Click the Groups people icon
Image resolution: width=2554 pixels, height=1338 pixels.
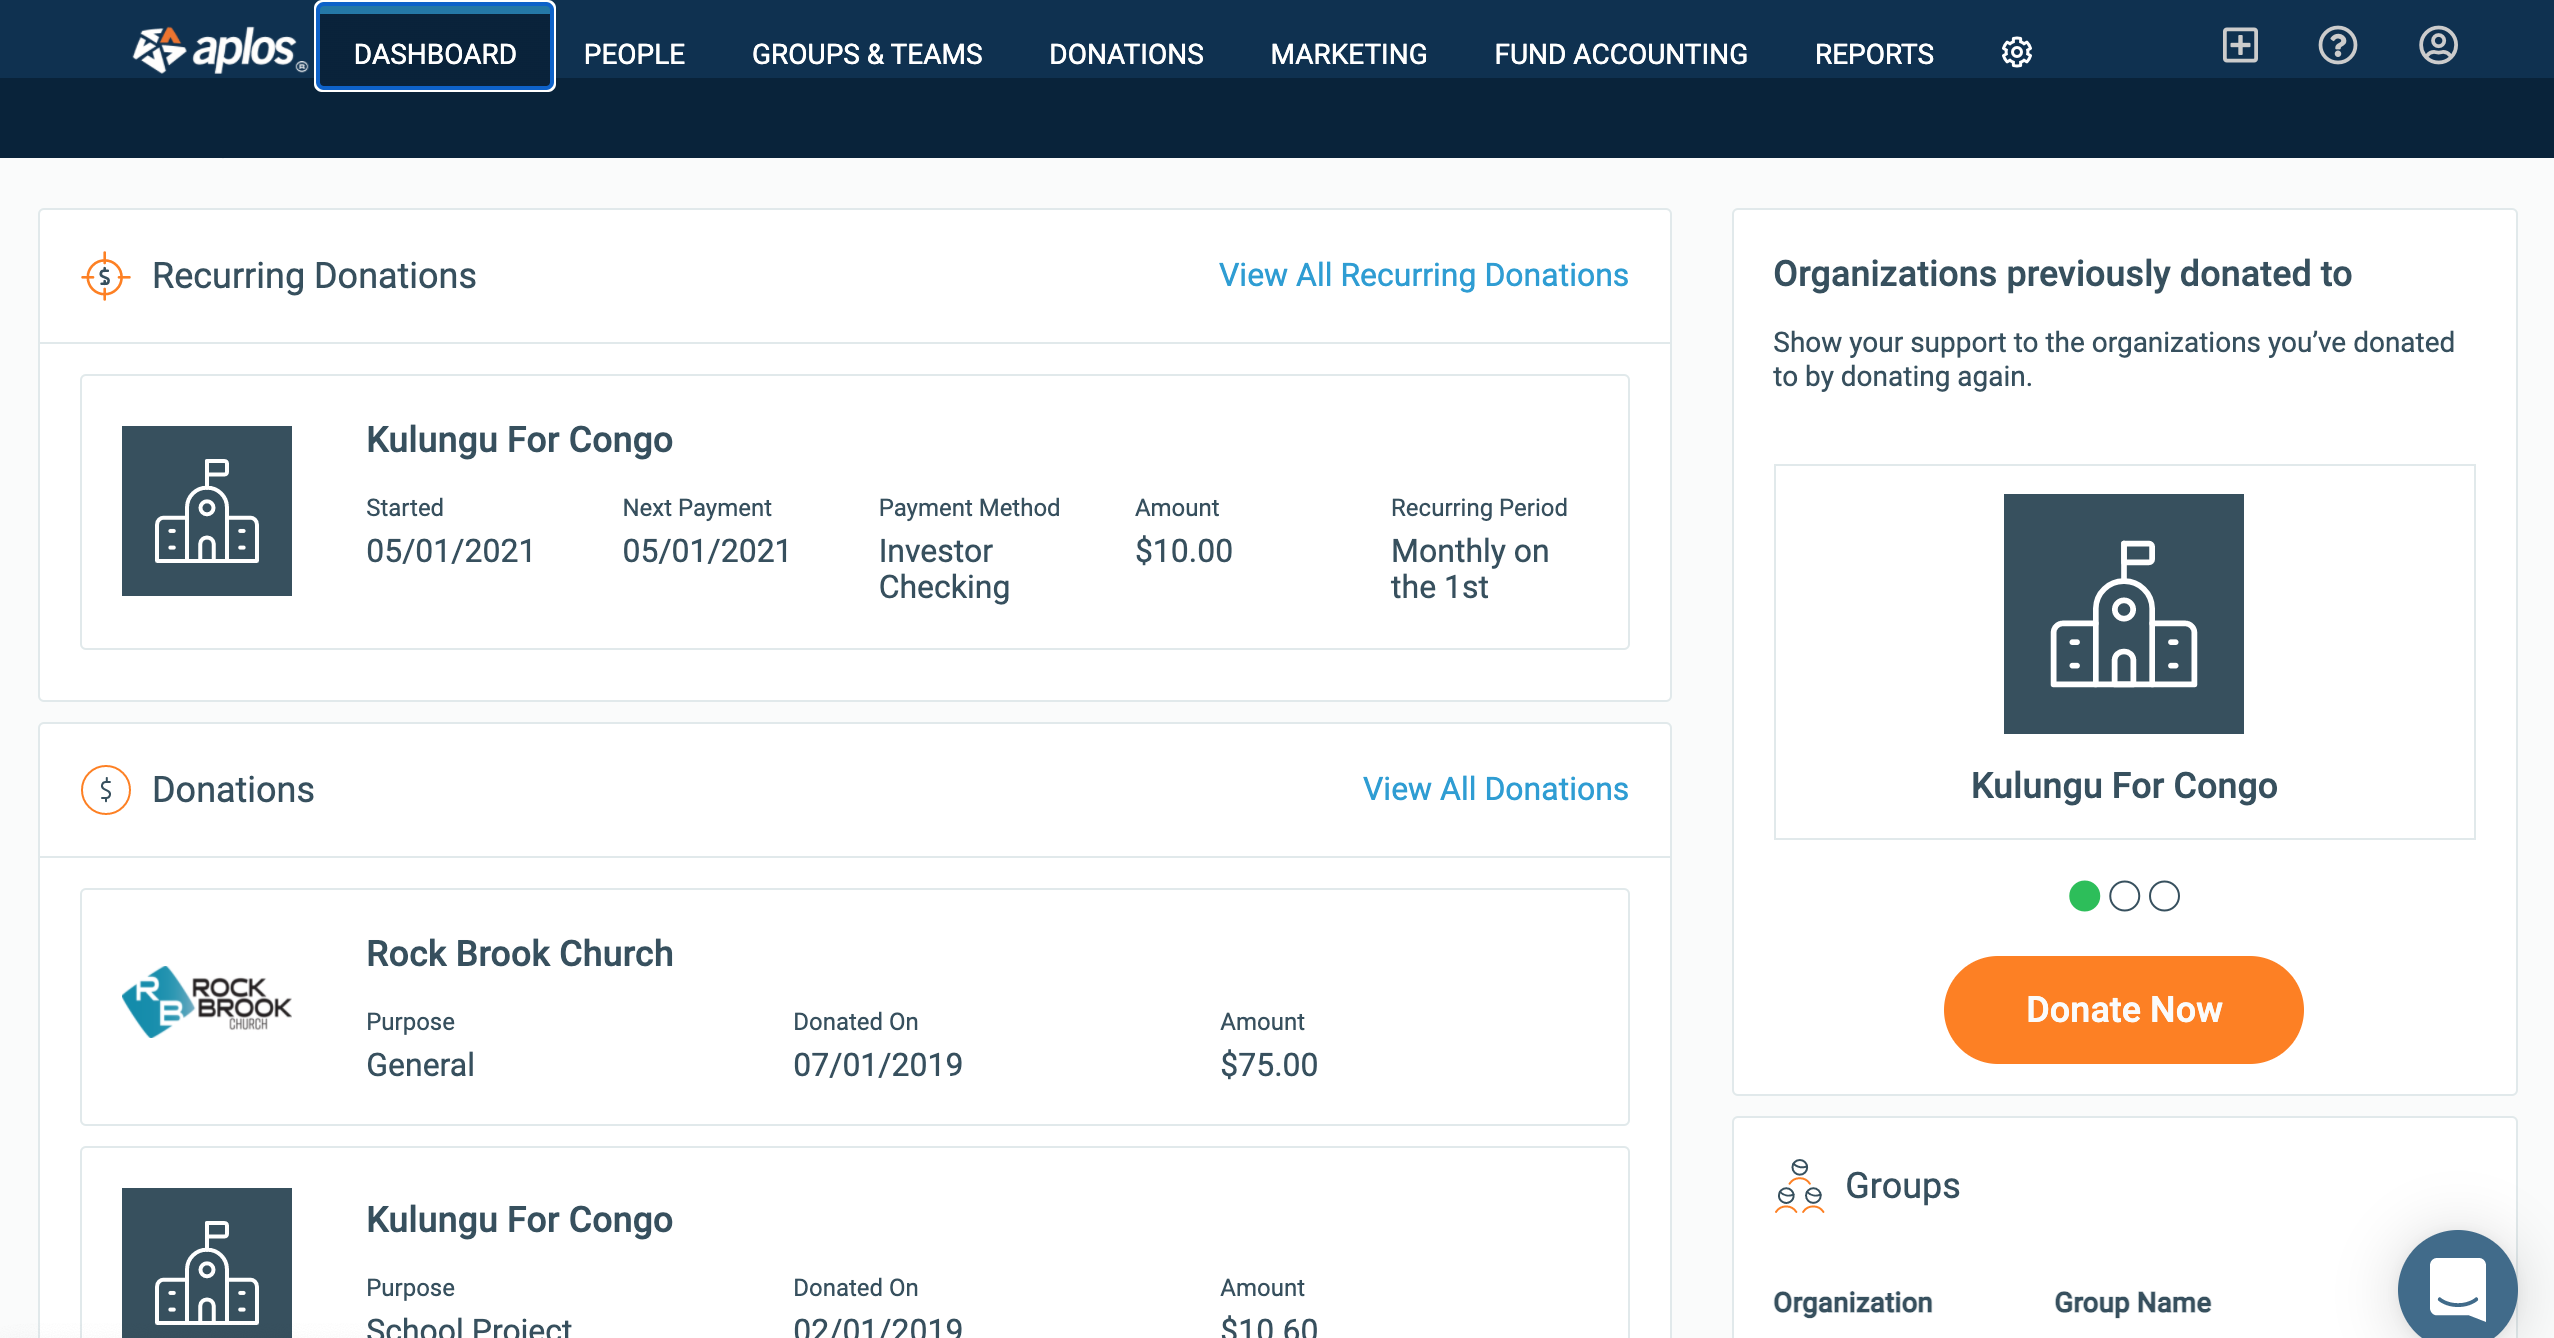[x=1799, y=1186]
